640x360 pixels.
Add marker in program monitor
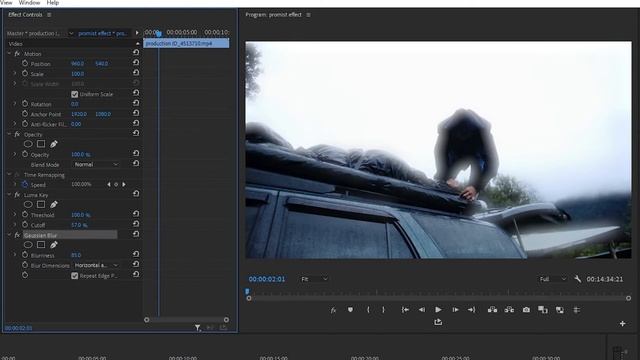point(350,310)
